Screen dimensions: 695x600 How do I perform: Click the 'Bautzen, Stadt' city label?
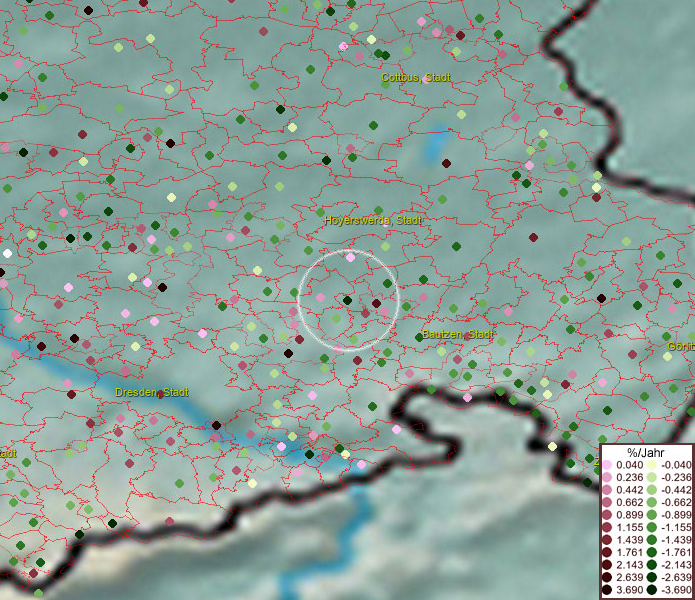tap(457, 334)
